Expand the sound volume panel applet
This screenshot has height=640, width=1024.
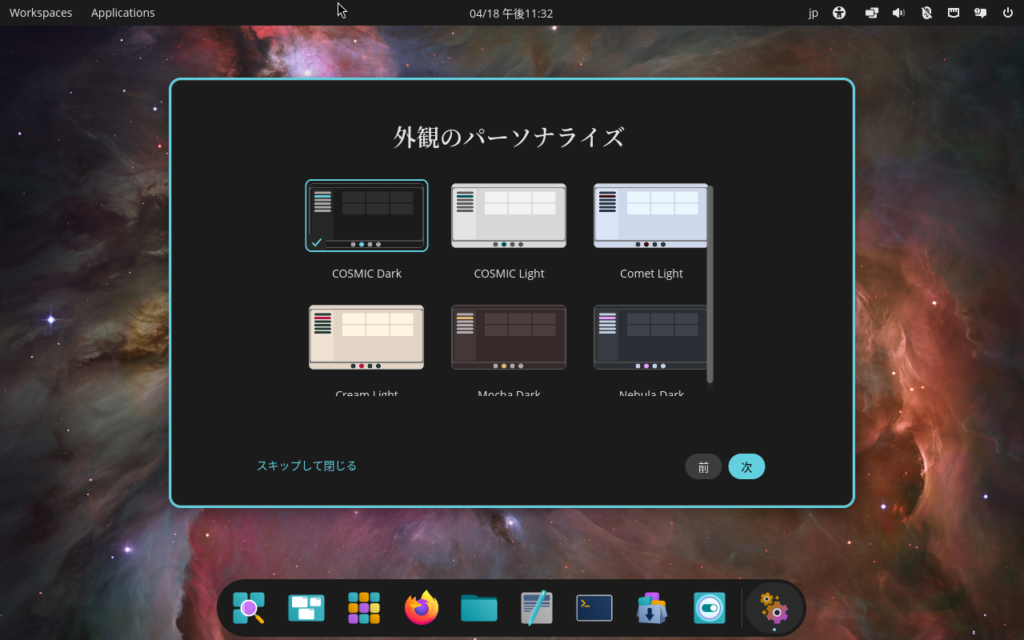[898, 13]
